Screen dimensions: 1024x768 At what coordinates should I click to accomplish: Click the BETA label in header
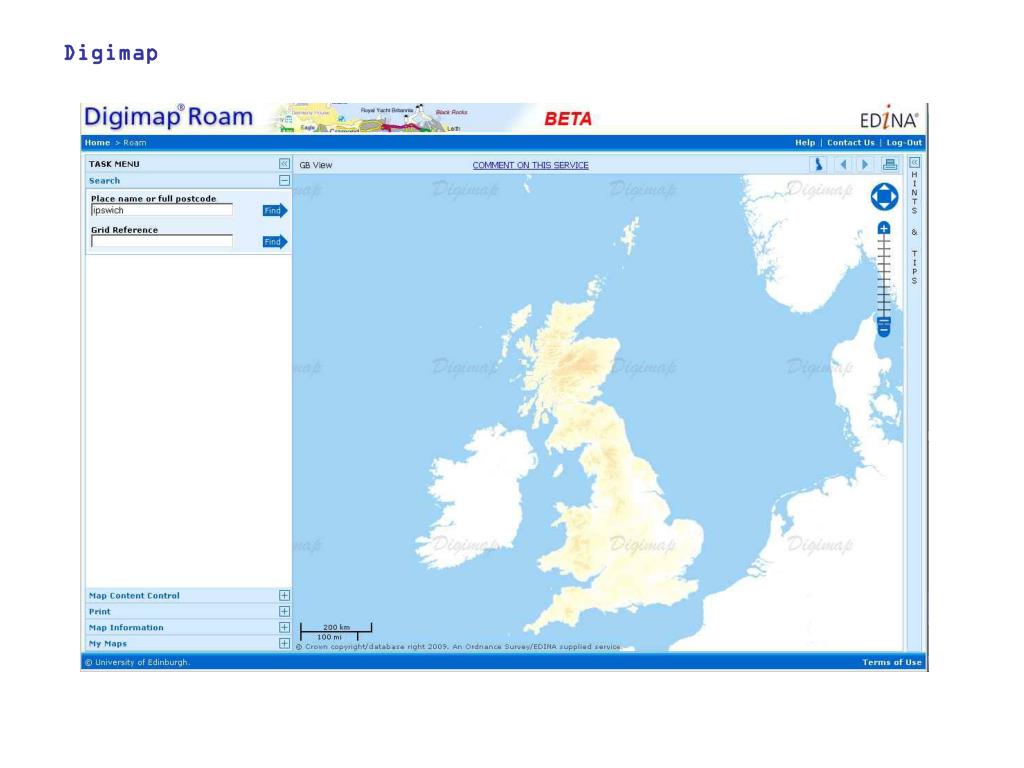click(x=568, y=119)
